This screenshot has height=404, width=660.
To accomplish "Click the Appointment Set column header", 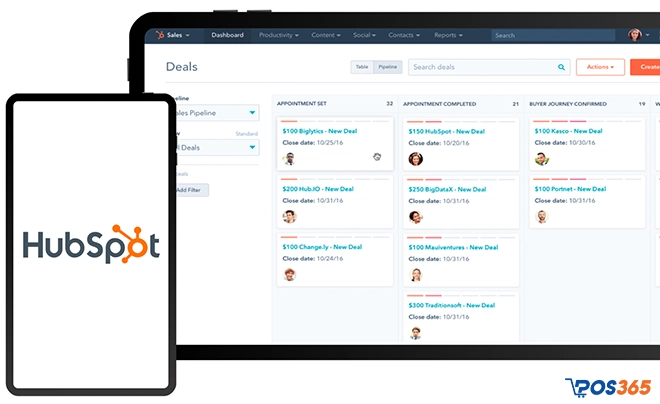I will pyautogui.click(x=301, y=104).
